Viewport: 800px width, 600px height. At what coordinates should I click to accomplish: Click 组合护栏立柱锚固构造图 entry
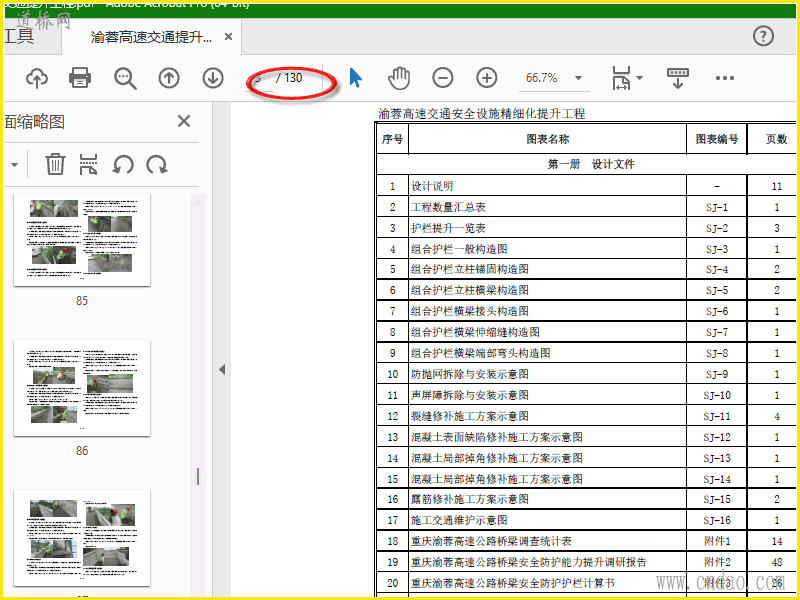tap(469, 269)
